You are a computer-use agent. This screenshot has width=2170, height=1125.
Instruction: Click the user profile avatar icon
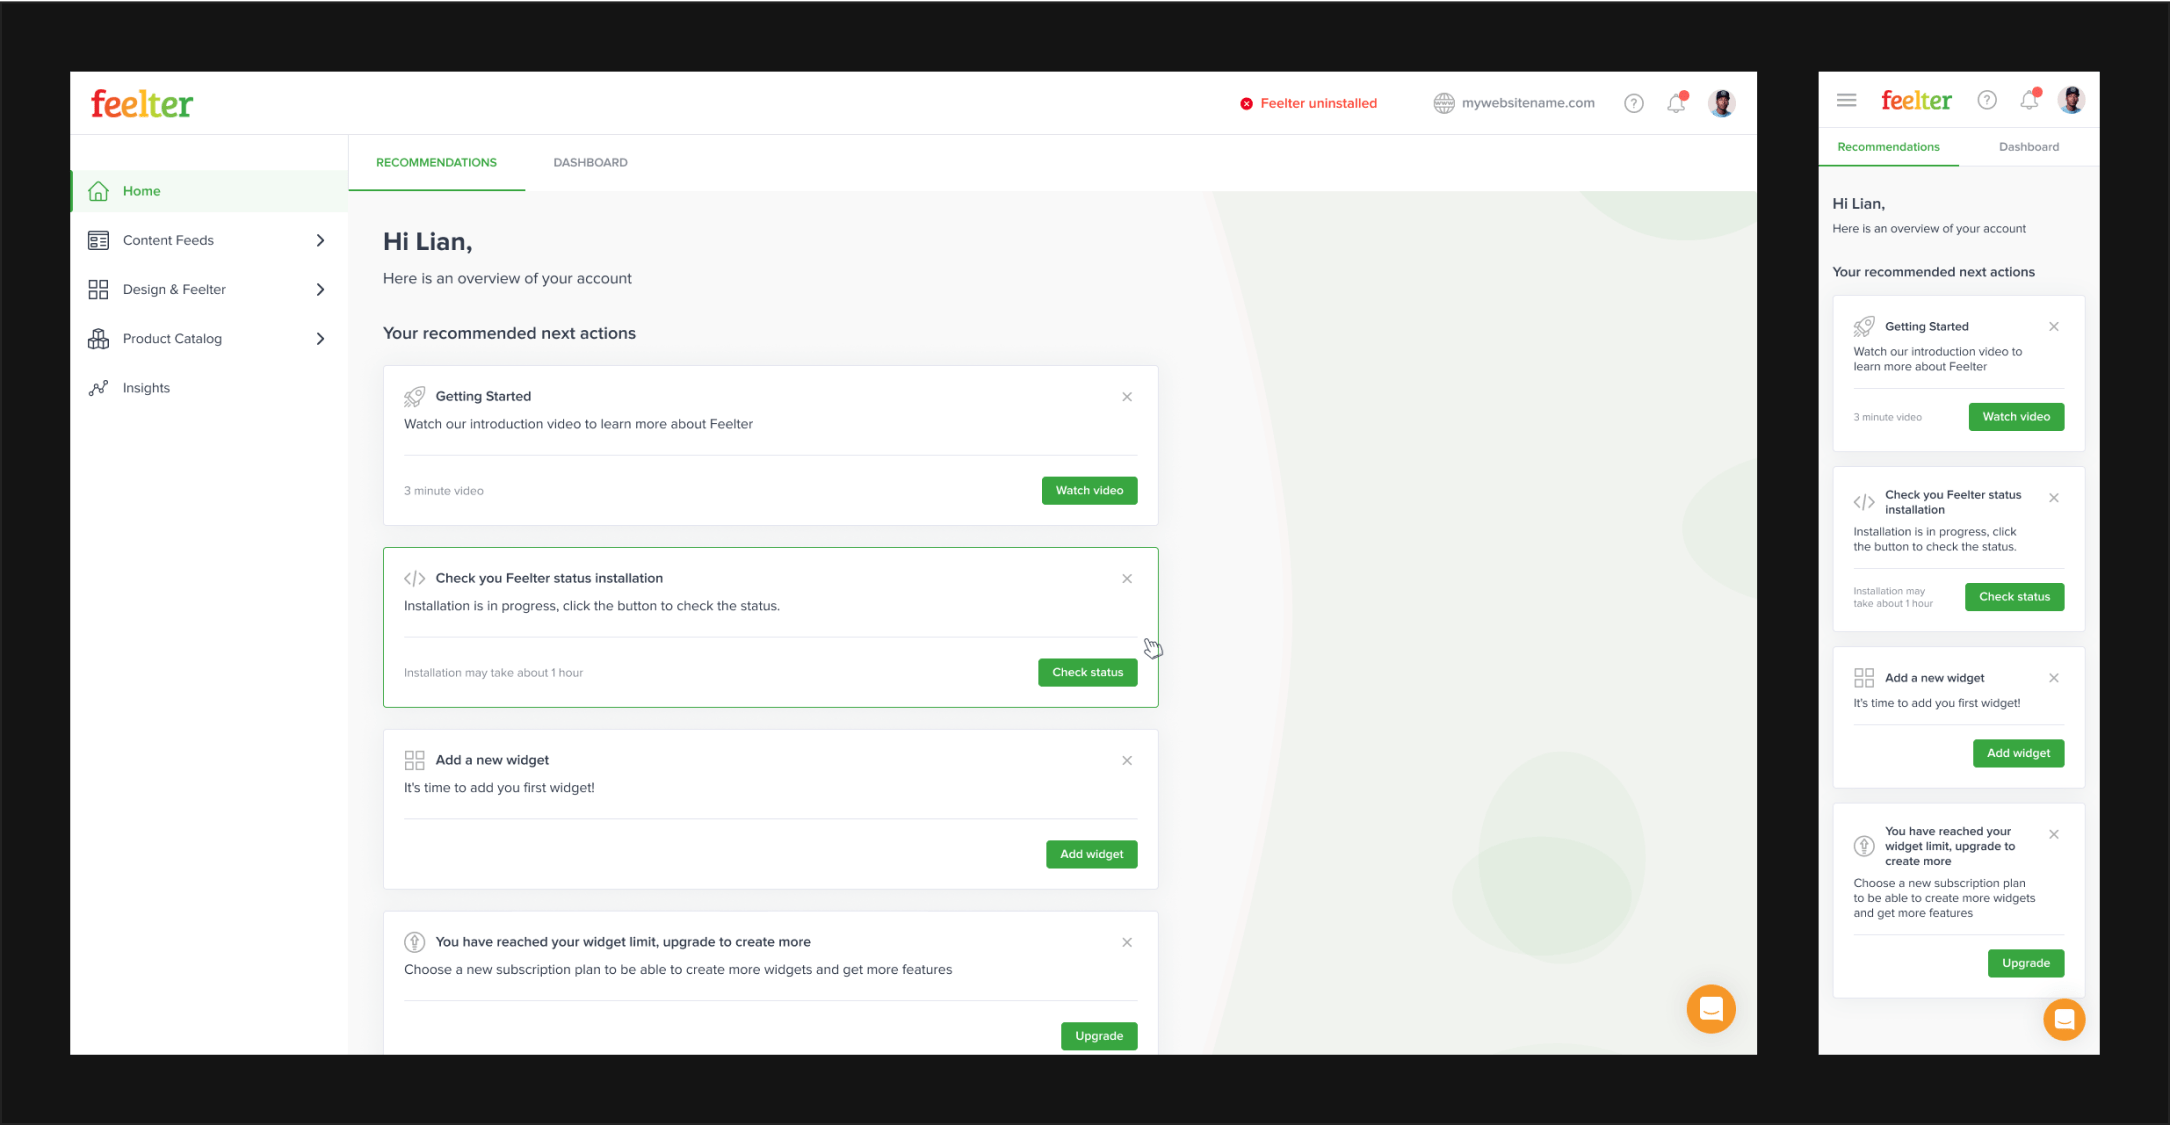(x=1721, y=103)
